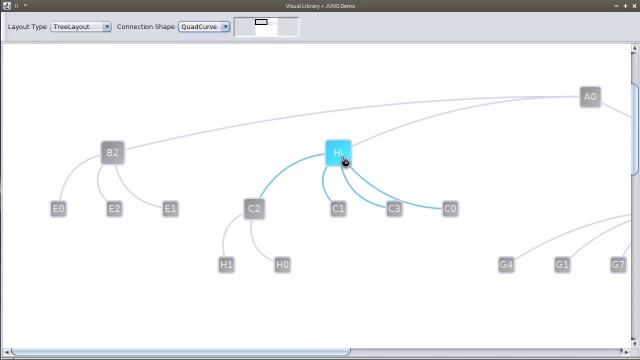Select the E1 node

pyautogui.click(x=170, y=209)
